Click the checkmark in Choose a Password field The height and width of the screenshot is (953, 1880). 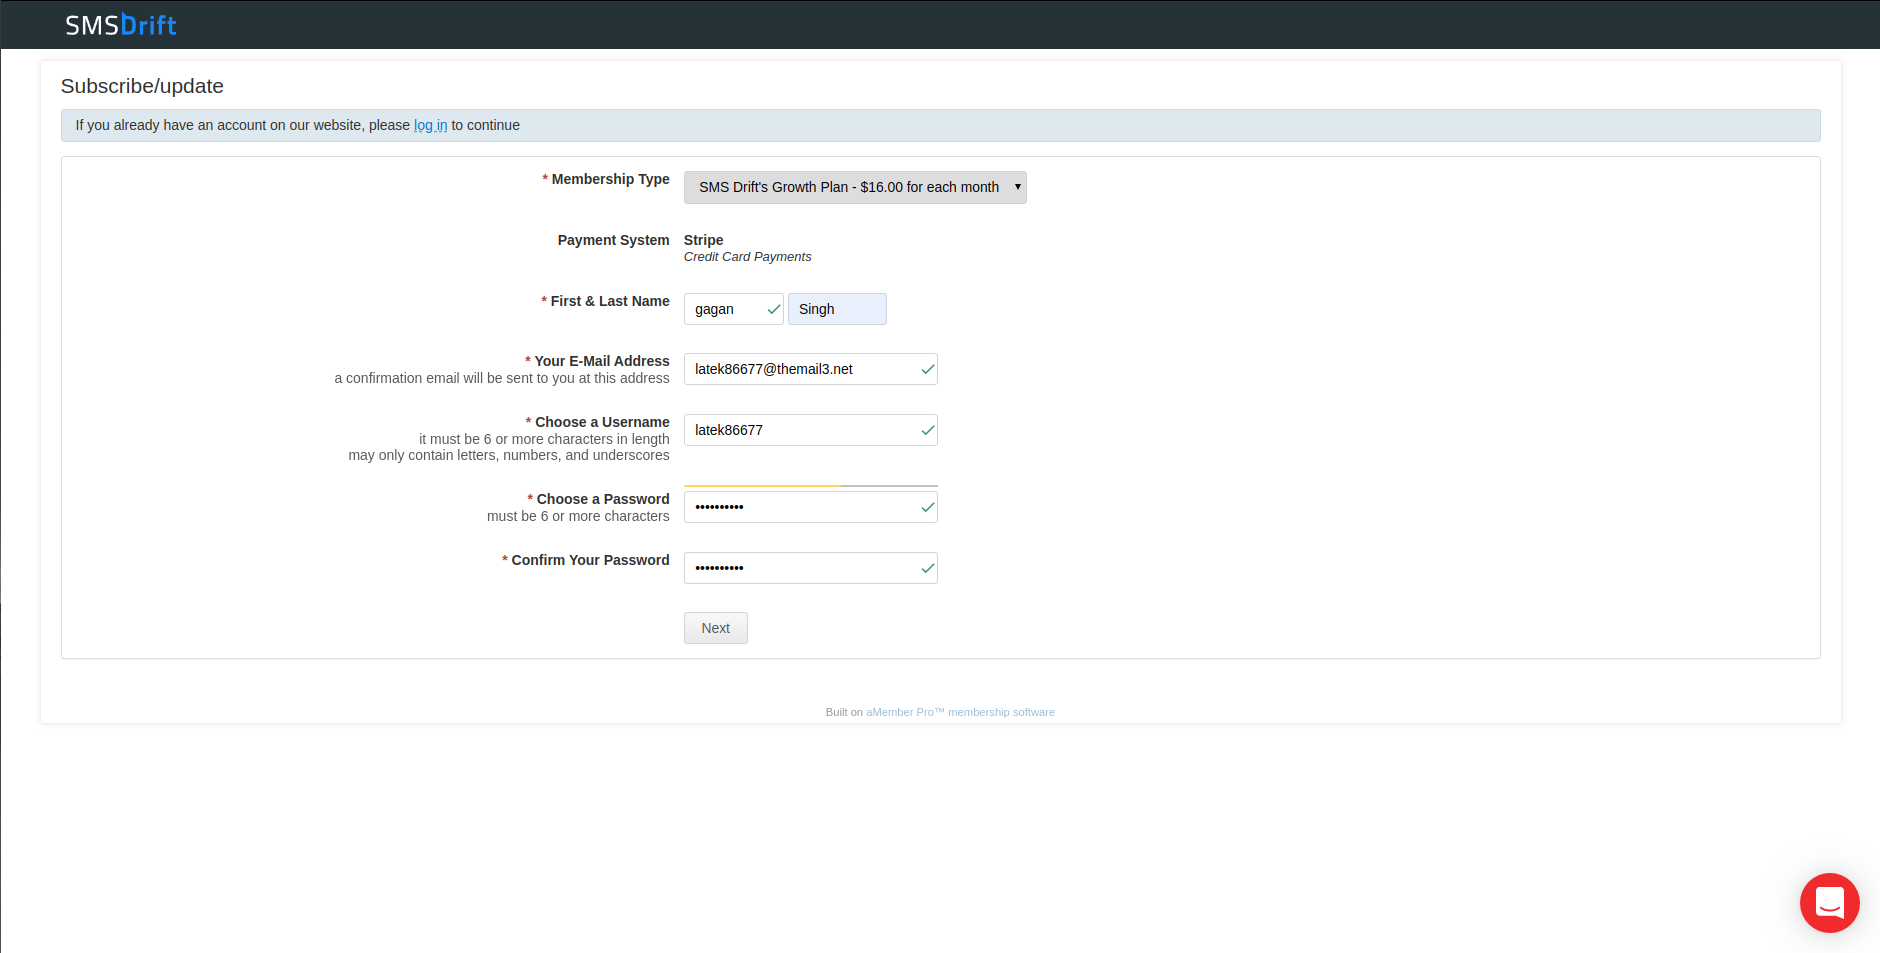[x=928, y=507]
